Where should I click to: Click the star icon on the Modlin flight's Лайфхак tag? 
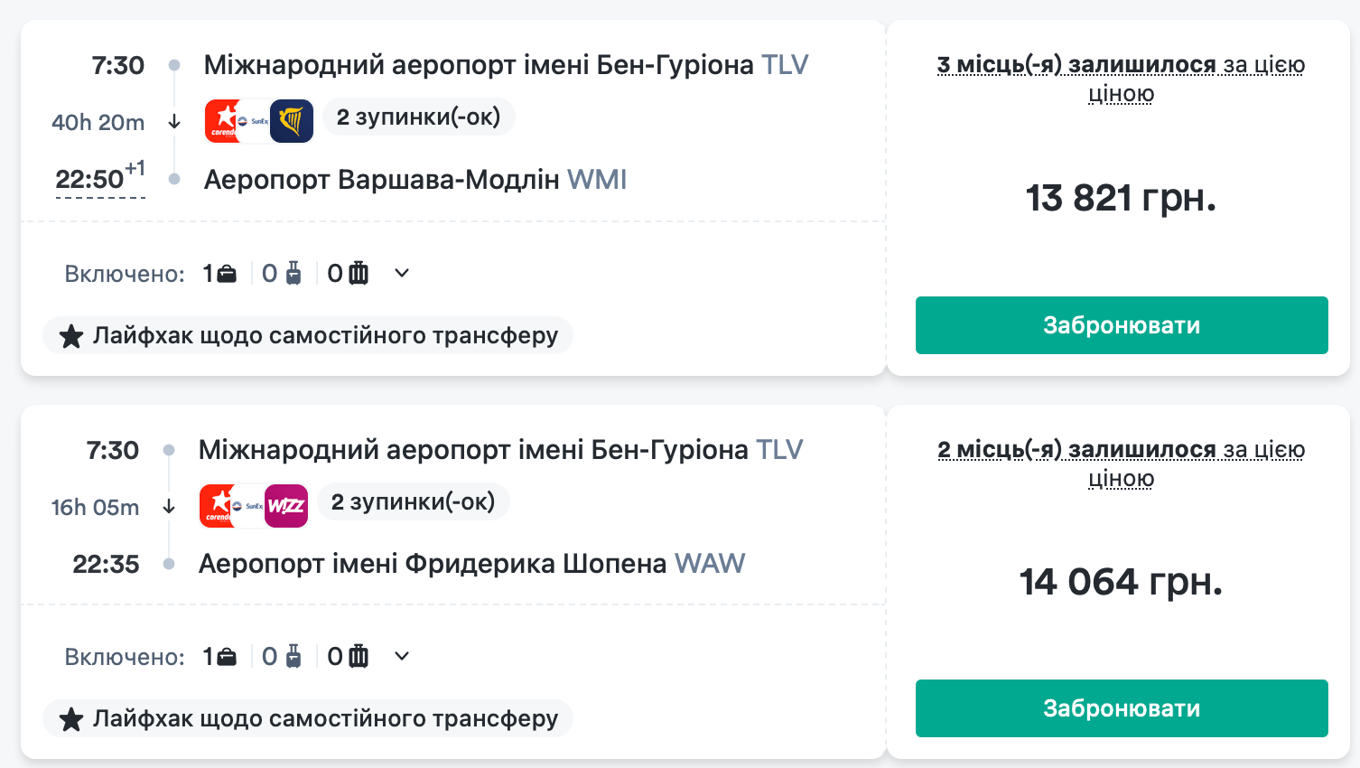click(x=71, y=336)
